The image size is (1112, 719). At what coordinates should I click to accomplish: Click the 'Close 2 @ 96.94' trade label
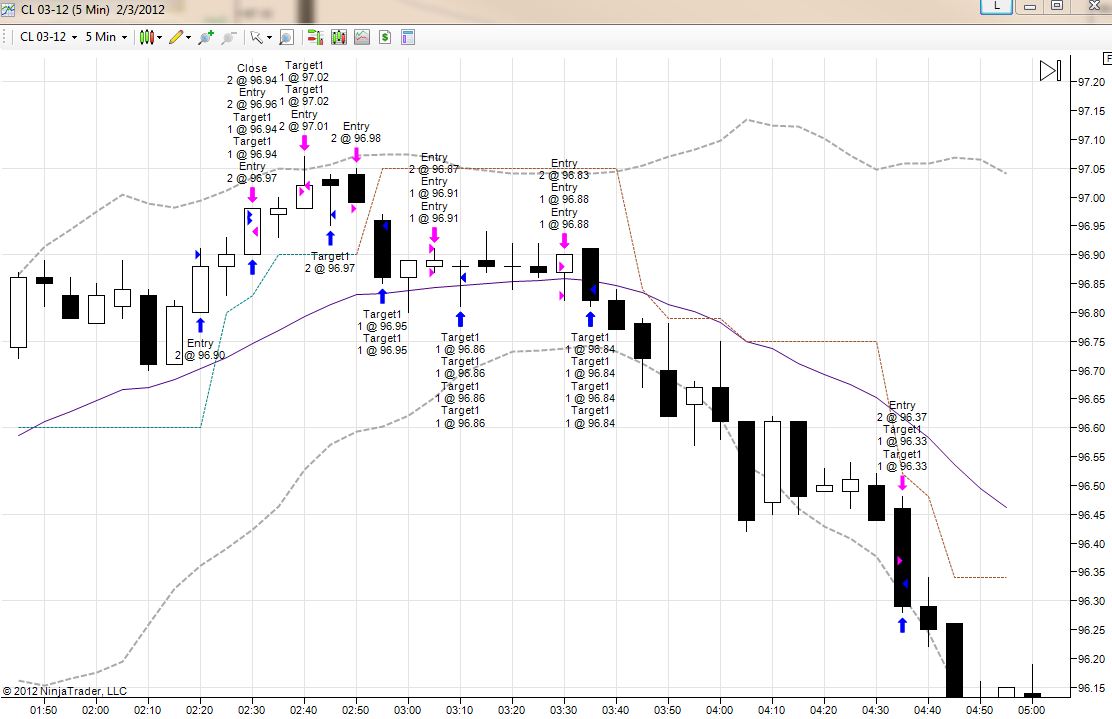pyautogui.click(x=252, y=74)
